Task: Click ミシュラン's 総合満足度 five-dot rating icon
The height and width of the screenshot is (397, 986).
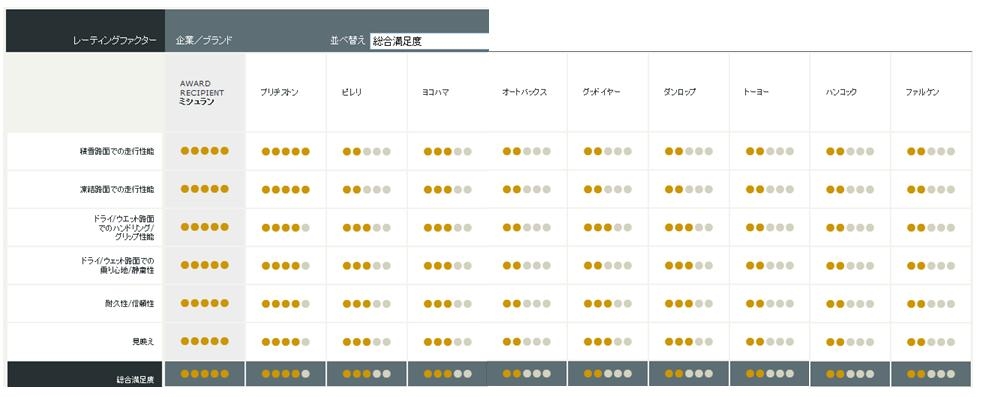Action: click(204, 374)
